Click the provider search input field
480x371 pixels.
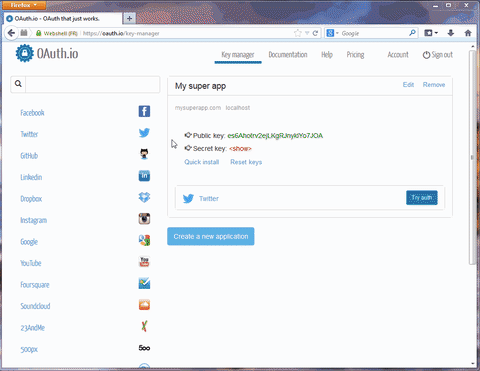(93, 84)
